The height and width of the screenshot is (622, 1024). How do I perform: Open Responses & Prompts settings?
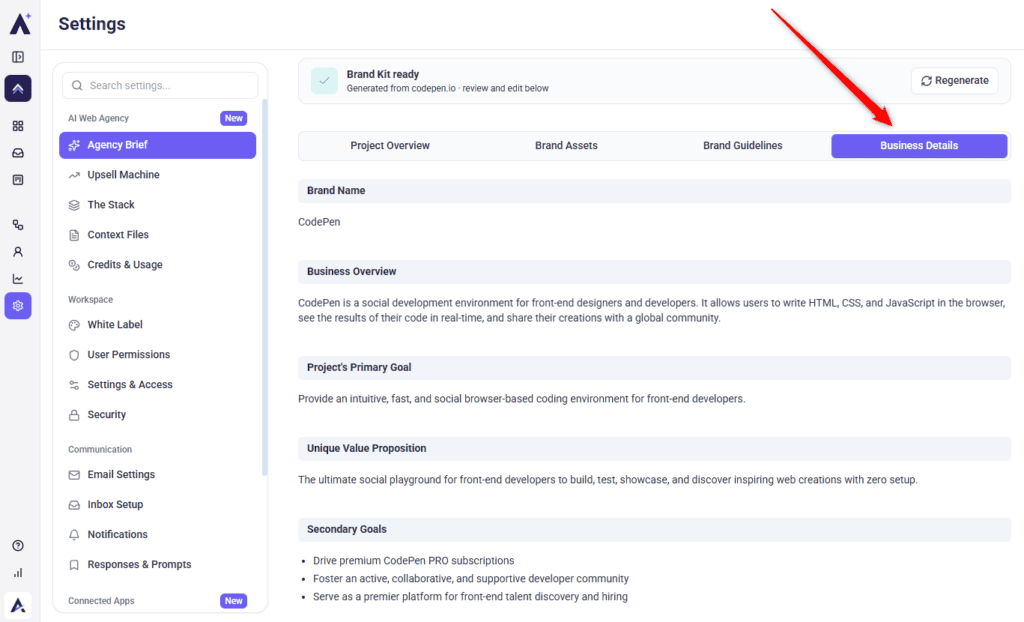coord(157,565)
